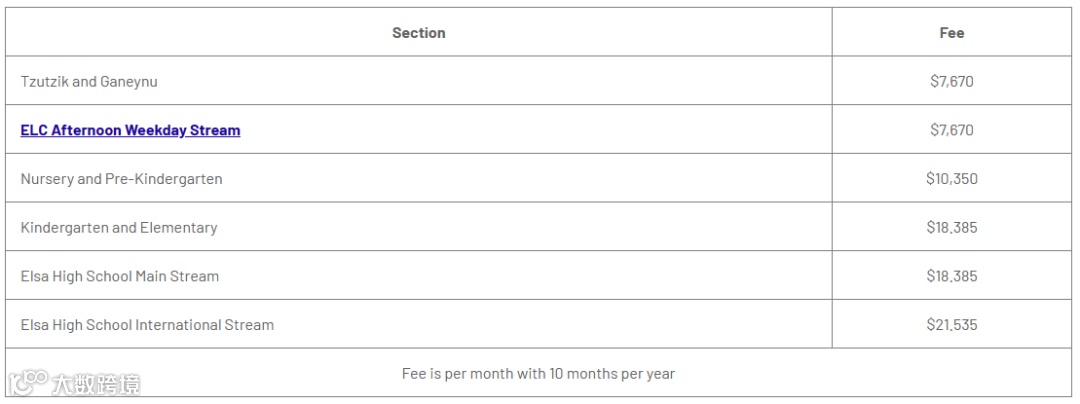Click the $21,535 fee value
Viewport: 1080px width, 404px height.
(951, 325)
